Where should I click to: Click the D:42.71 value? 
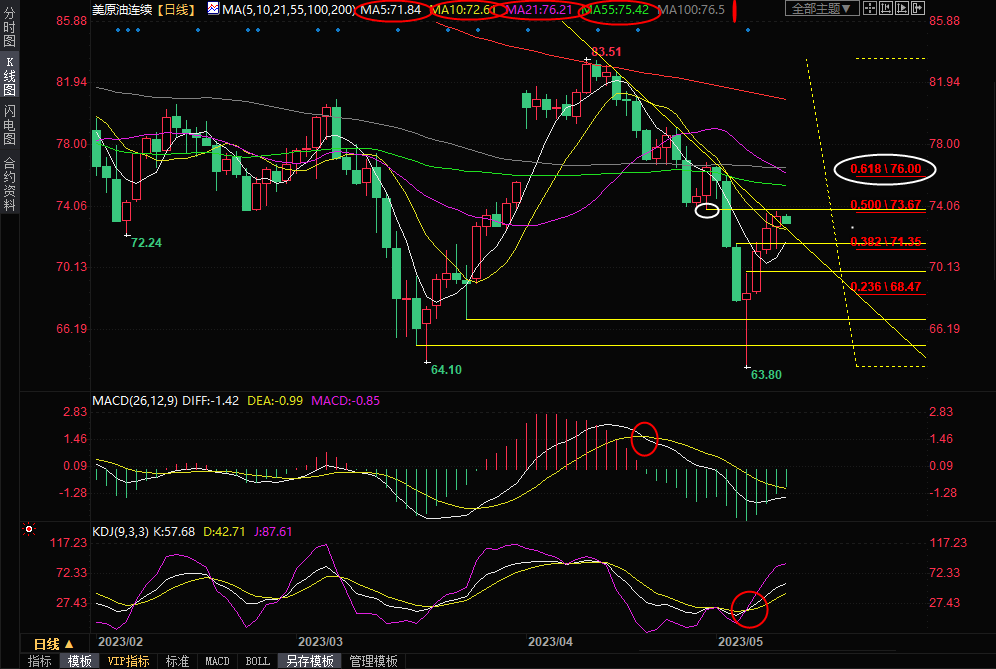pyautogui.click(x=224, y=532)
